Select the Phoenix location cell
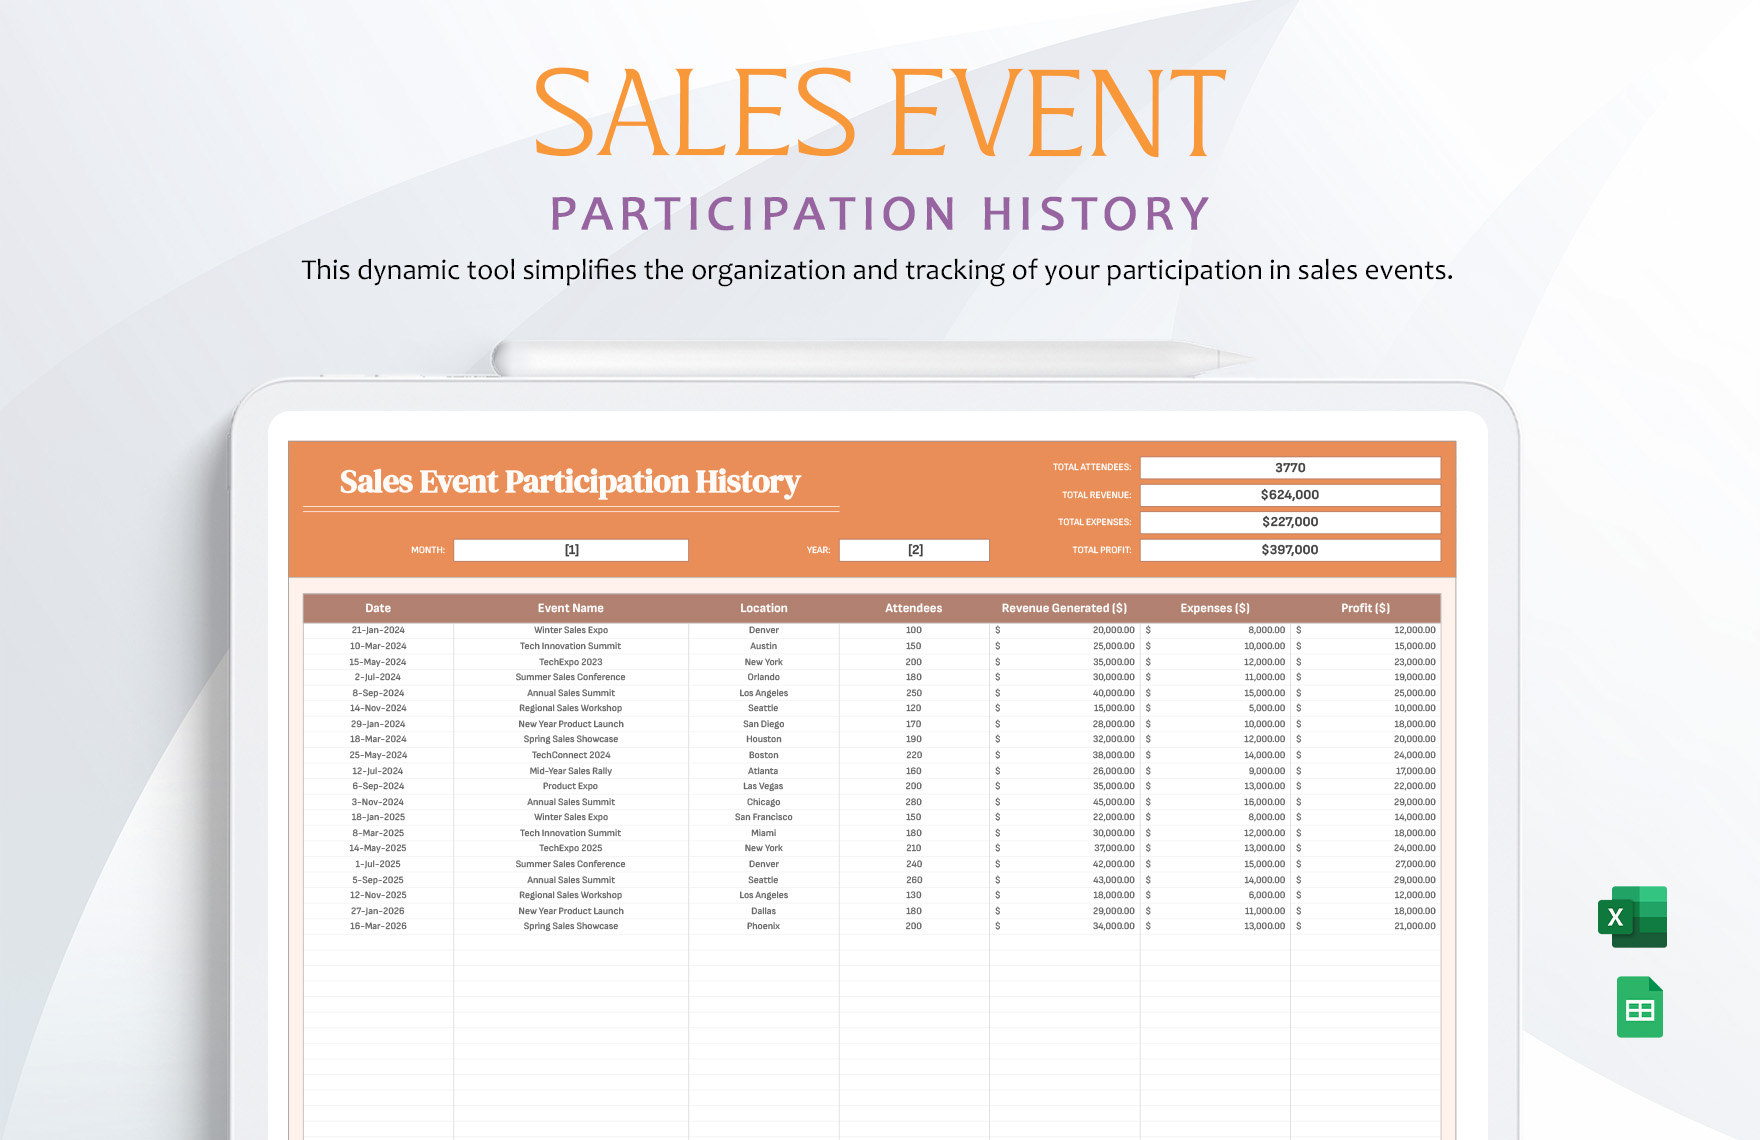 (x=764, y=926)
